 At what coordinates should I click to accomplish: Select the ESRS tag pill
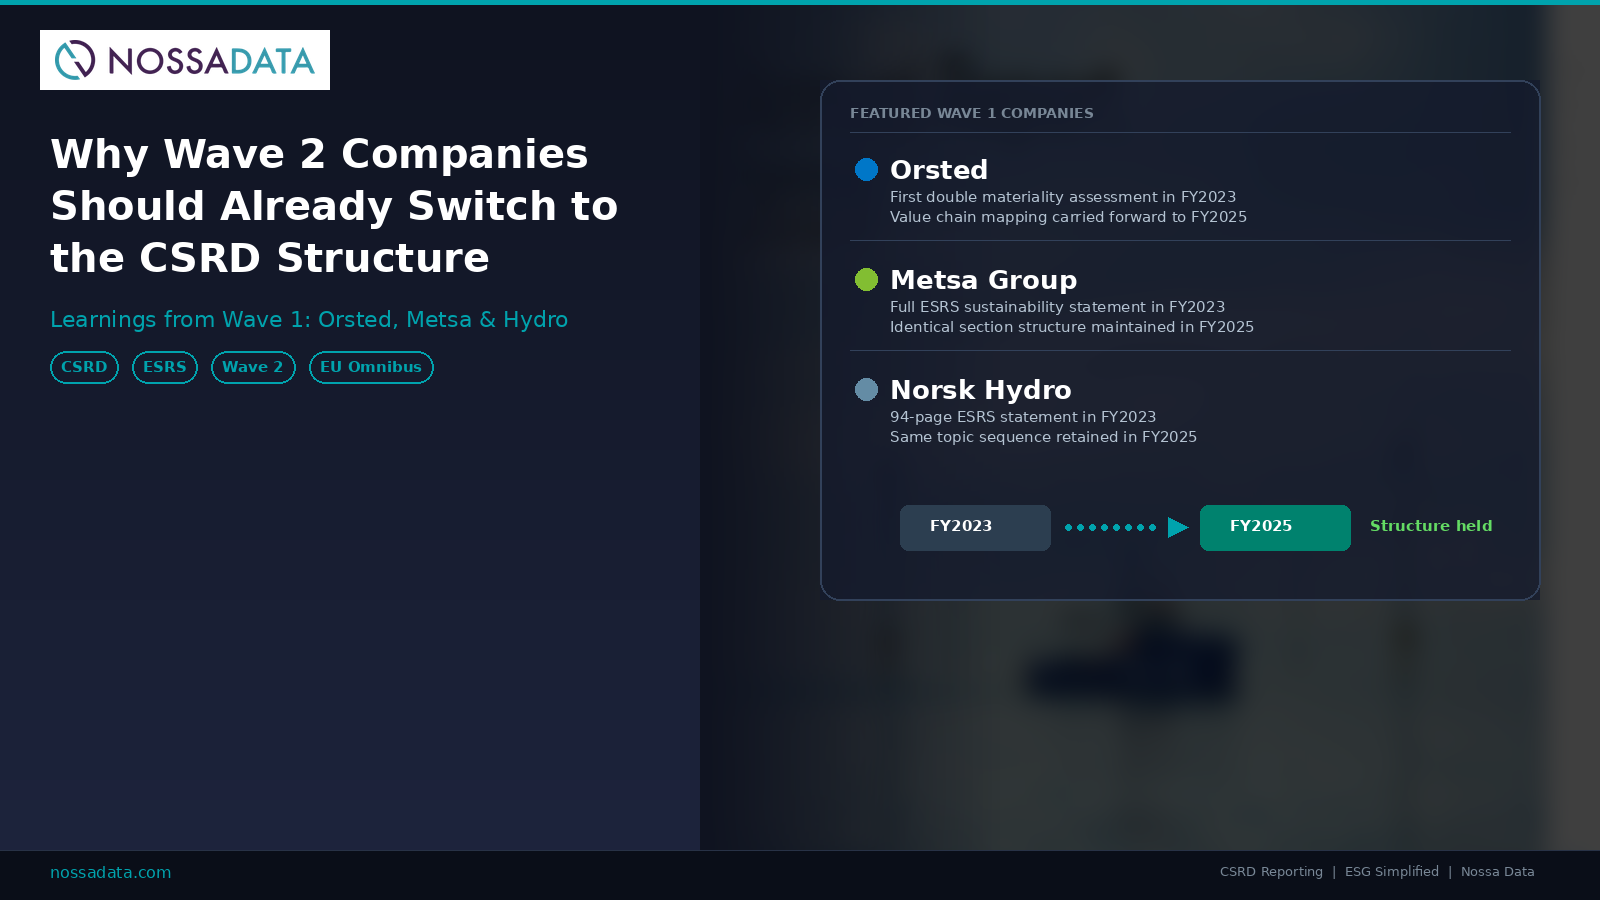click(165, 367)
